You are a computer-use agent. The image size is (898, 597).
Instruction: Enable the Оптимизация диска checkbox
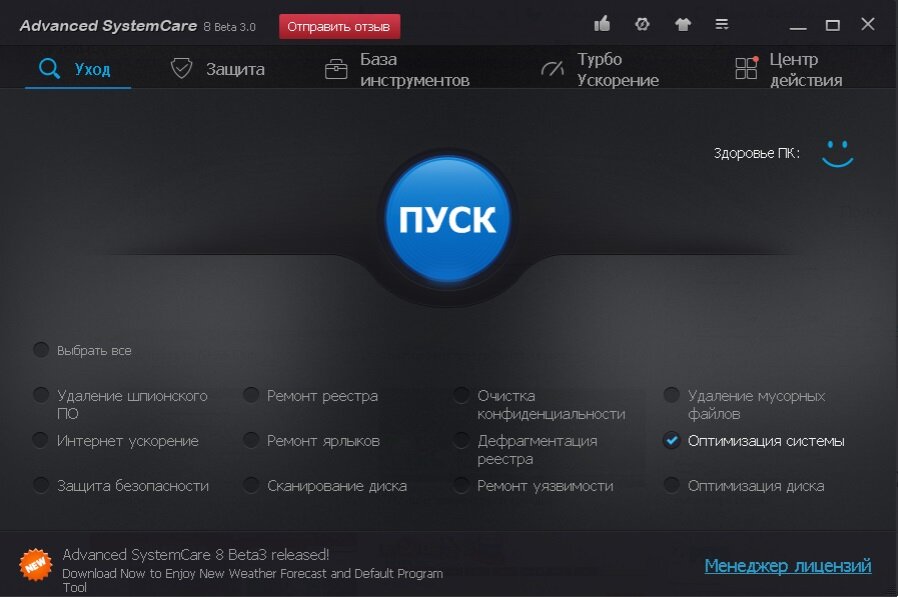pos(671,485)
